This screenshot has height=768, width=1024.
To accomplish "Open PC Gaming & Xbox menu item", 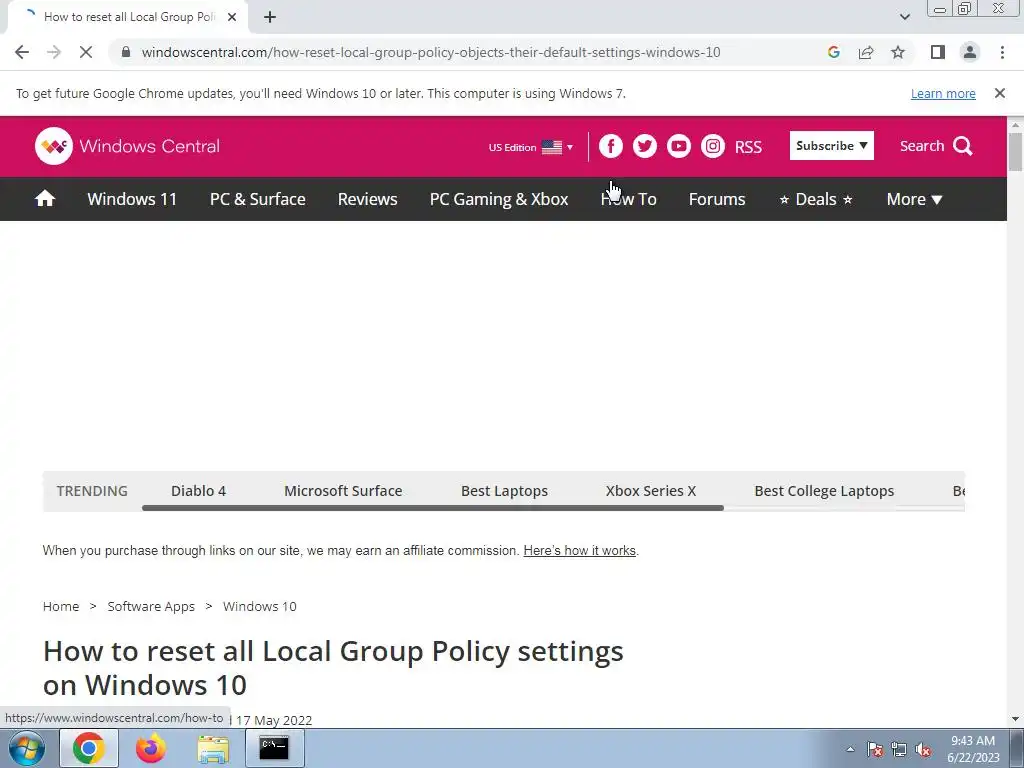I will pos(499,199).
